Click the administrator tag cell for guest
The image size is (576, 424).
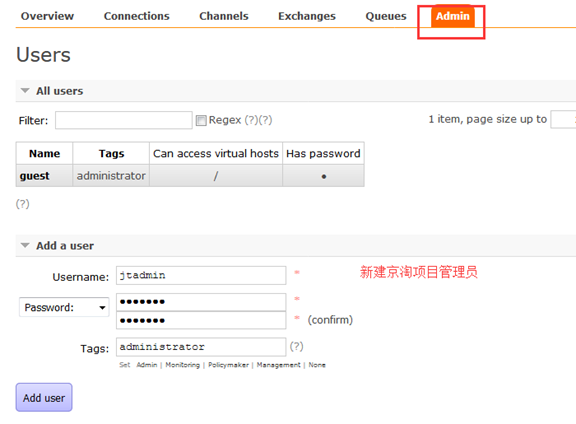(x=111, y=176)
